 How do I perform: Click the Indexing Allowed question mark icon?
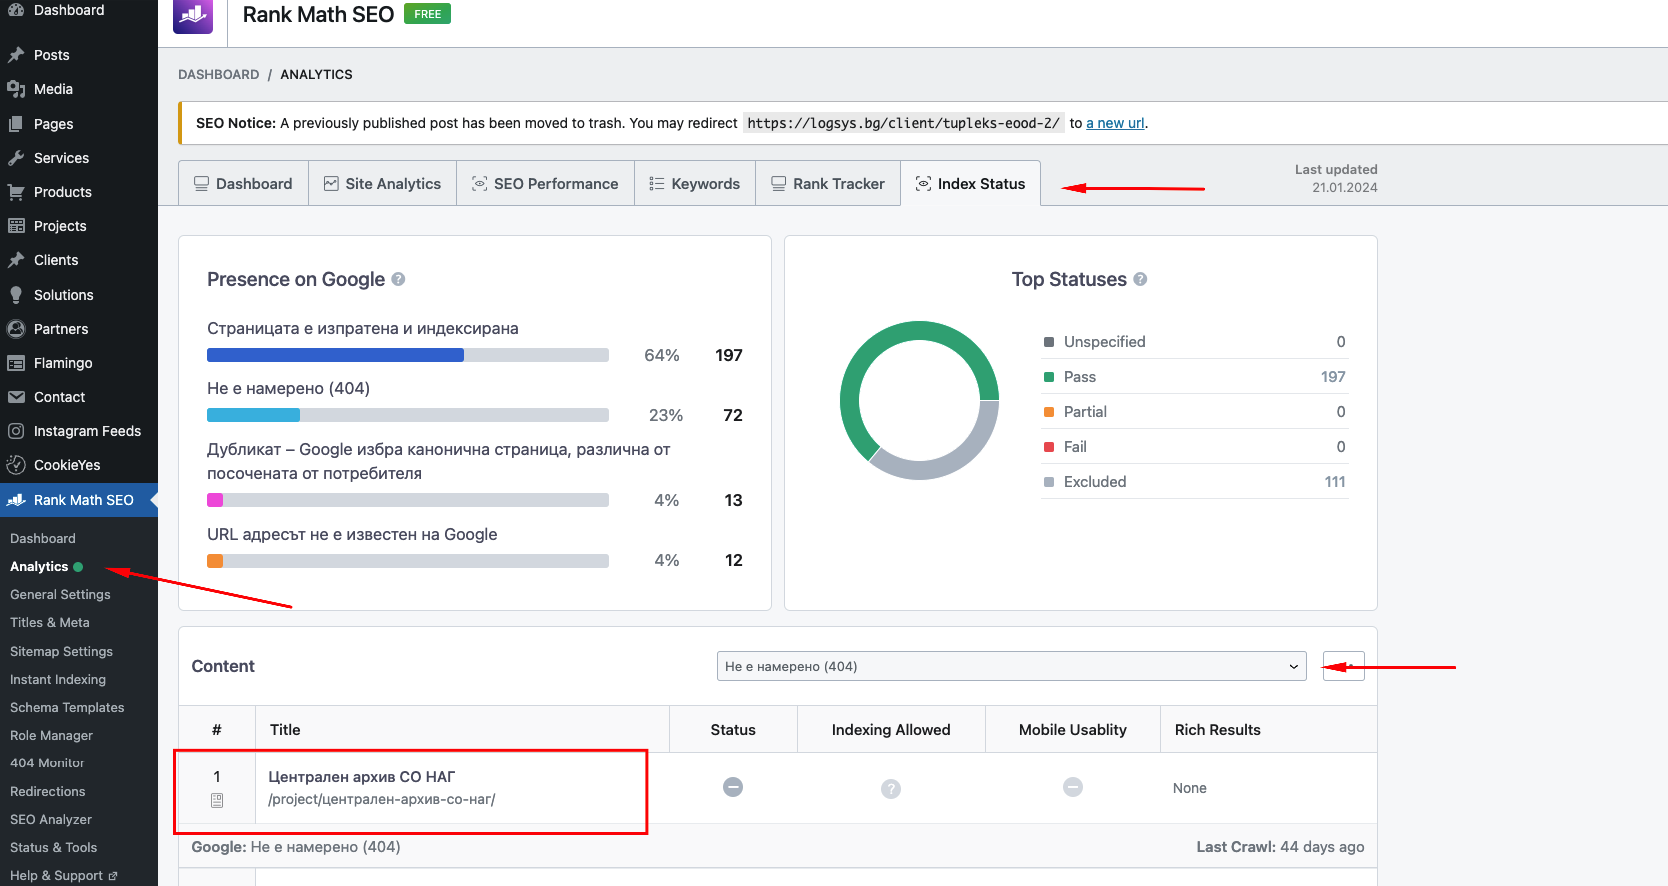click(891, 789)
